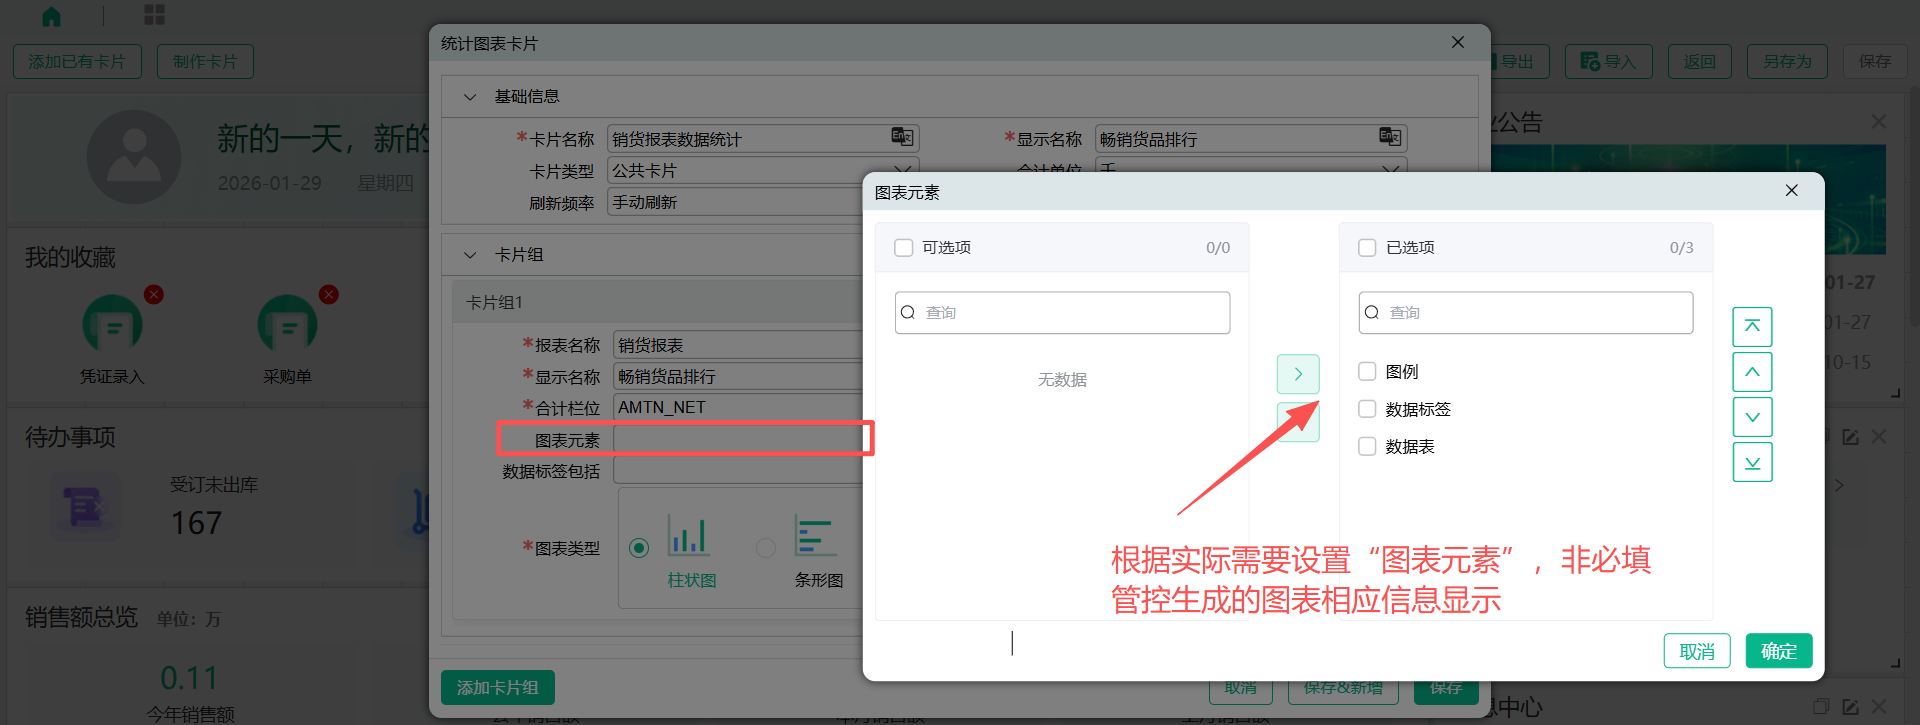Click the move-to-top arrow icon
The image size is (1920, 725).
point(1752,326)
